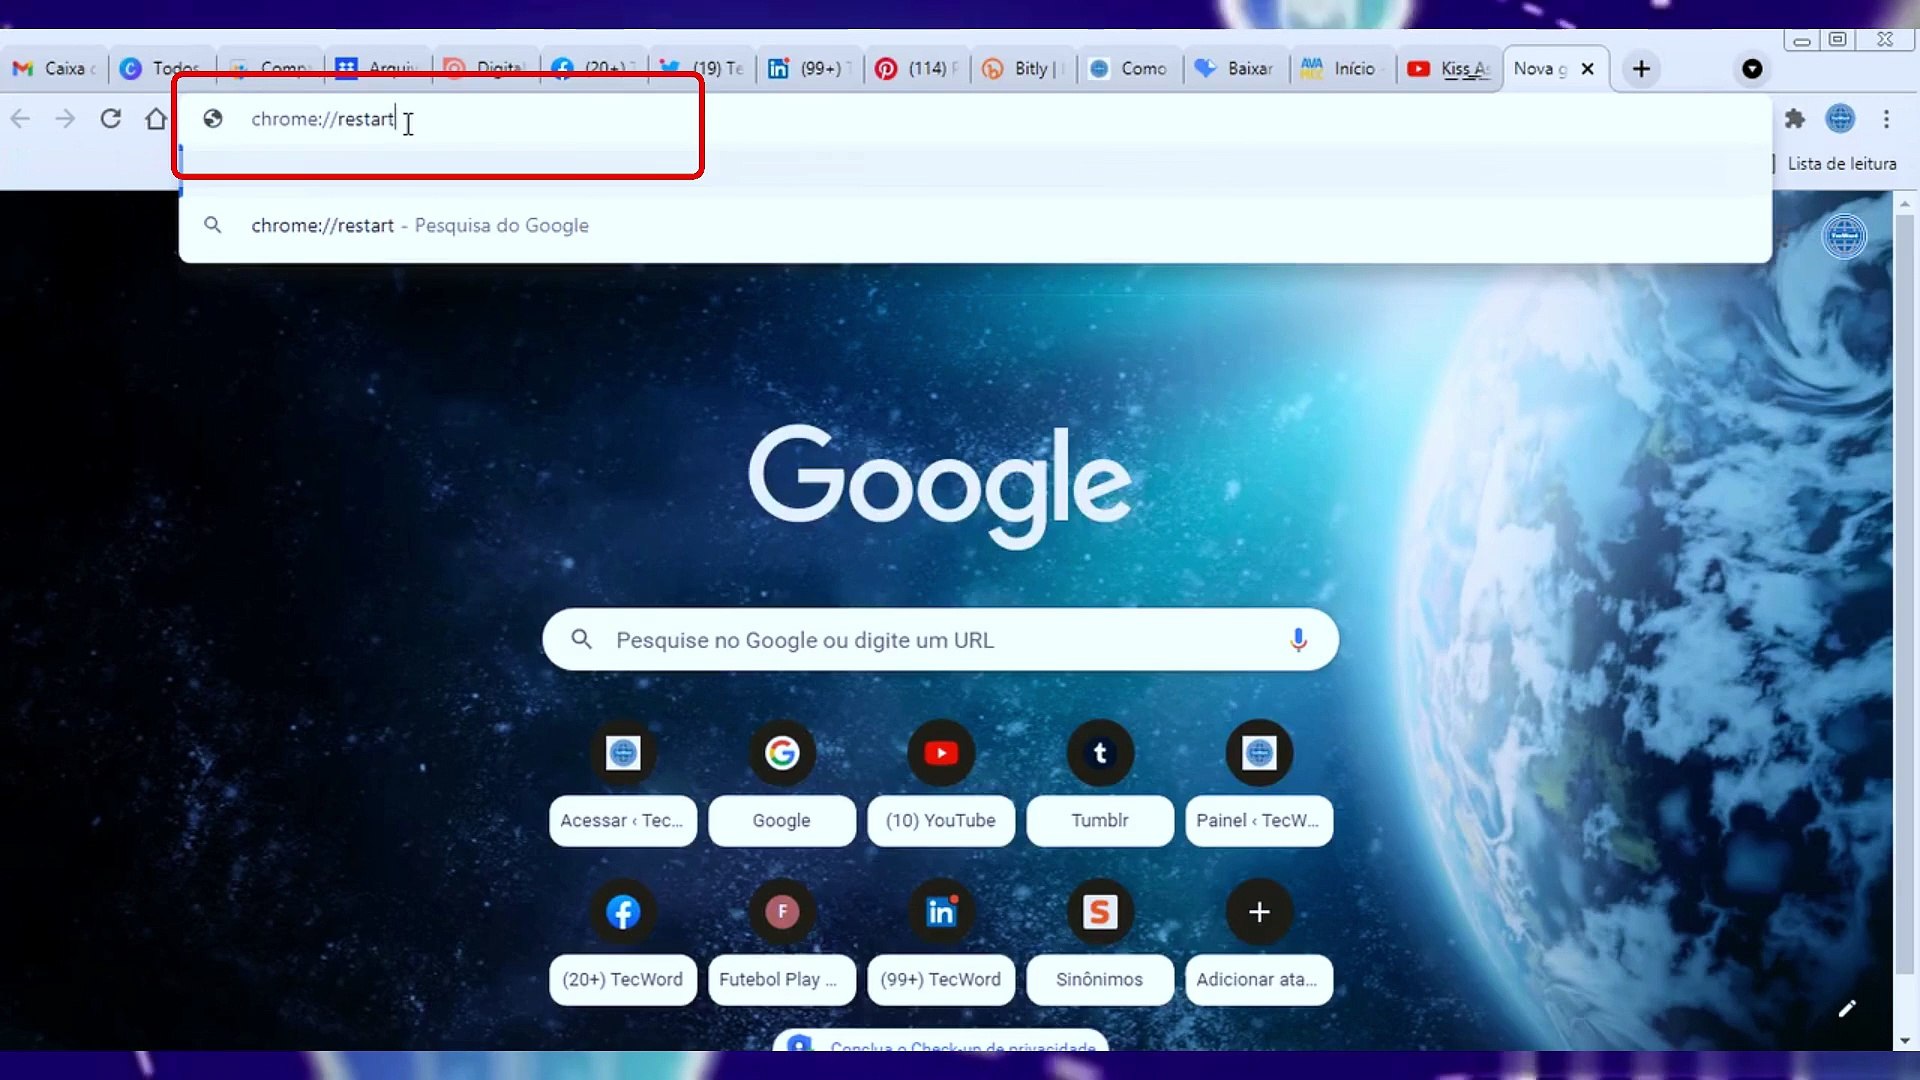1920x1080 pixels.
Task: Click the Google label shortcut
Action: 782,821
